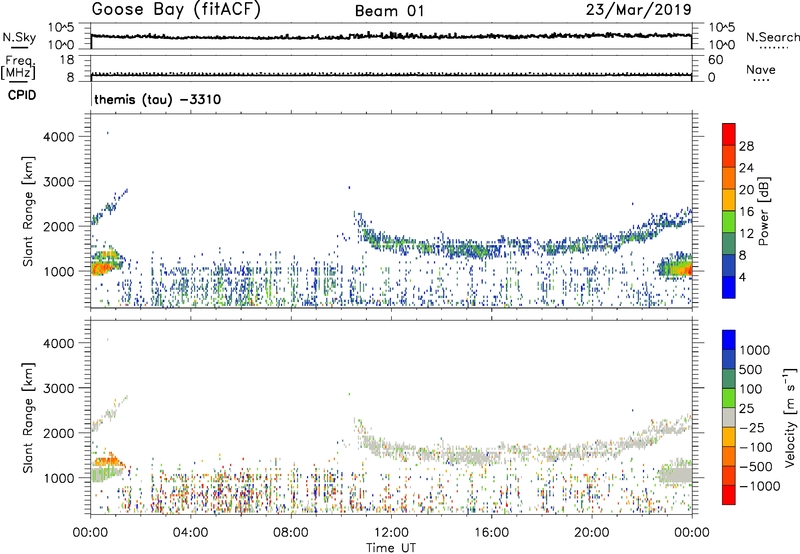
Task: Click the Goose Bay (fitACF) title
Action: 176,10
